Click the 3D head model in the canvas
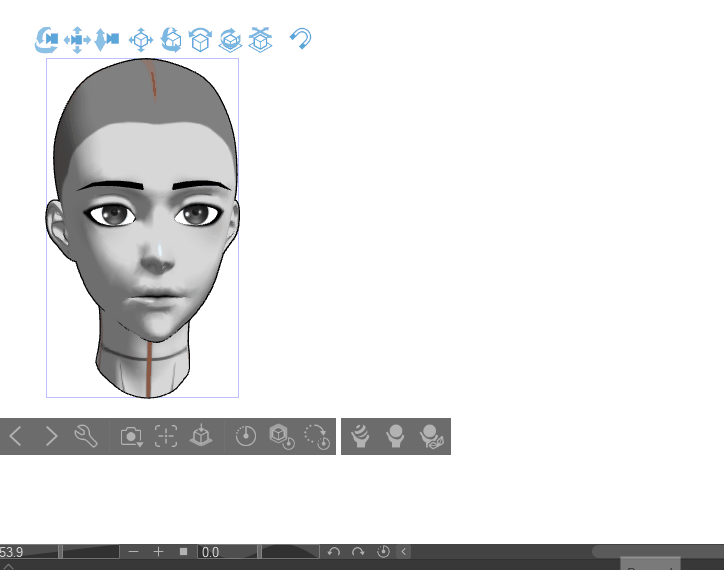The height and width of the screenshot is (570, 724). pos(143,228)
